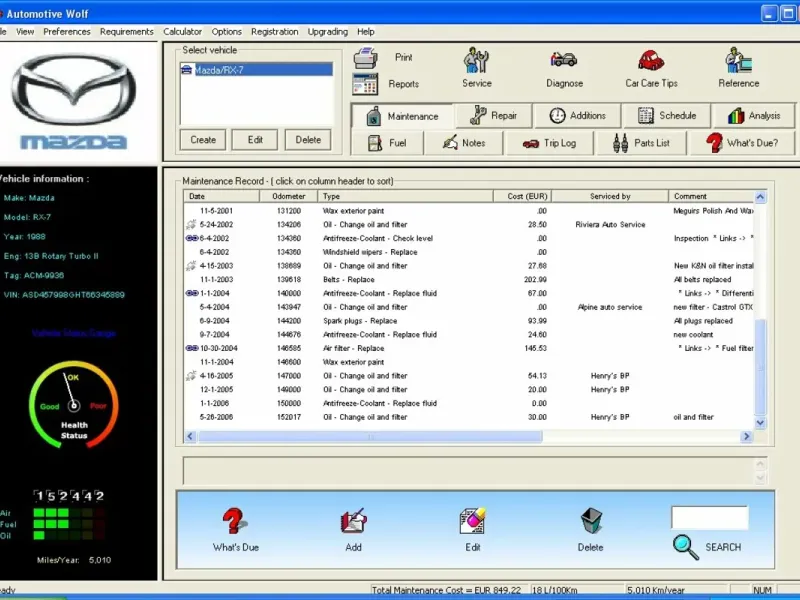Open the Reference icon
Viewport: 800px width, 600px height.
739,61
